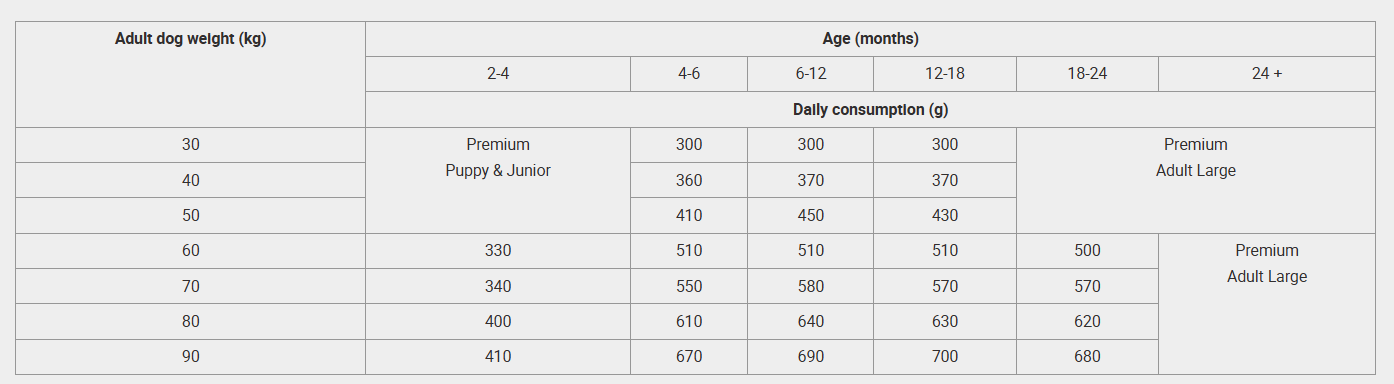
Task: Select the 450 value in the 50 kg row
Action: [x=810, y=215]
